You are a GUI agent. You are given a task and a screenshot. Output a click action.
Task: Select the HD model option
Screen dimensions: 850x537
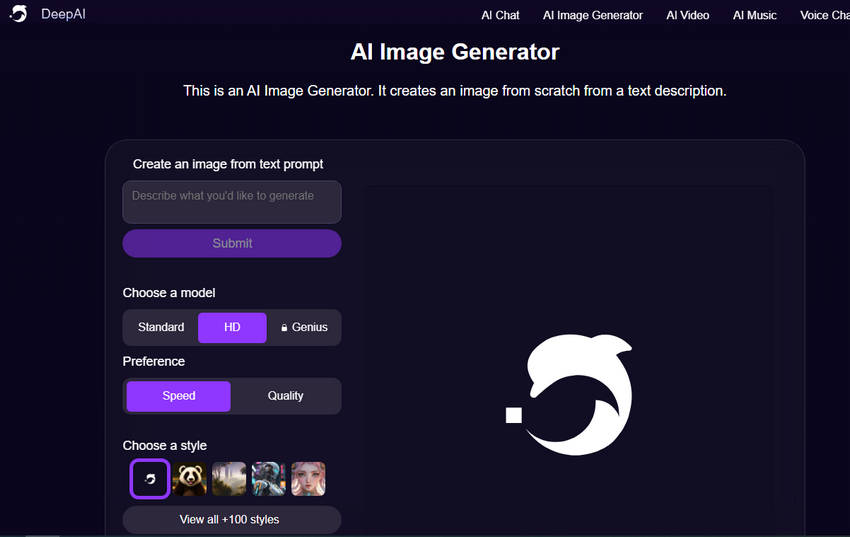click(x=232, y=327)
